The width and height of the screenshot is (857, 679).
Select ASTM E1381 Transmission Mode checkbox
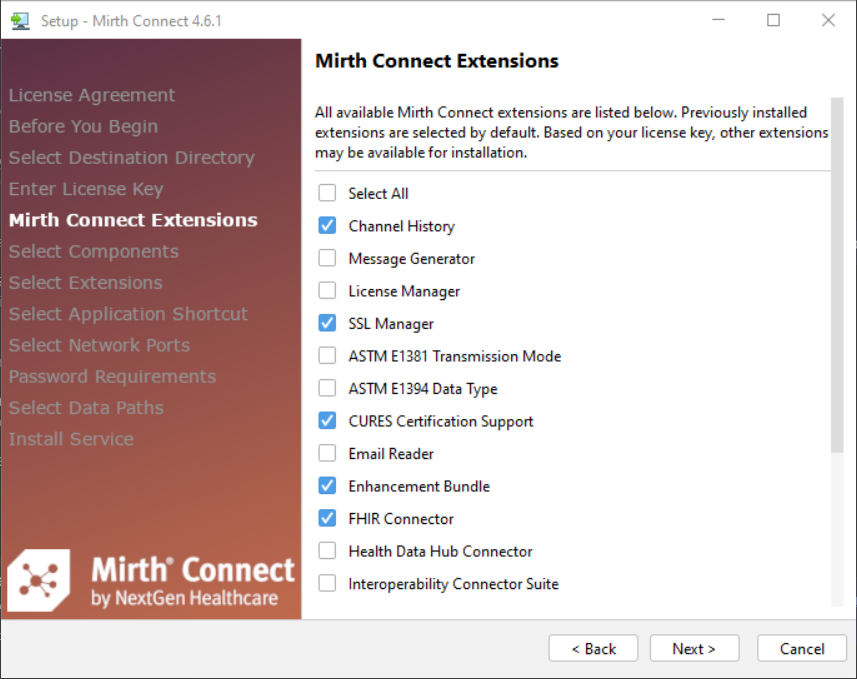(x=327, y=356)
